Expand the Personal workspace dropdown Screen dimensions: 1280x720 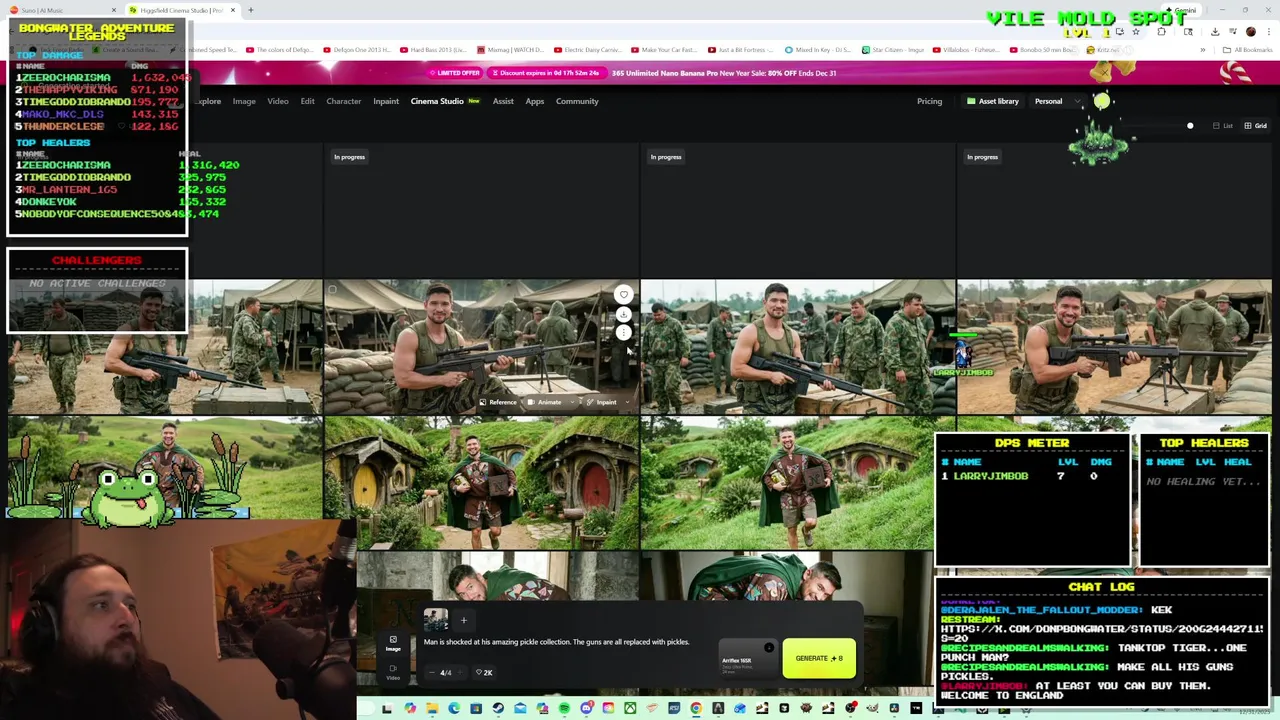tap(1058, 101)
